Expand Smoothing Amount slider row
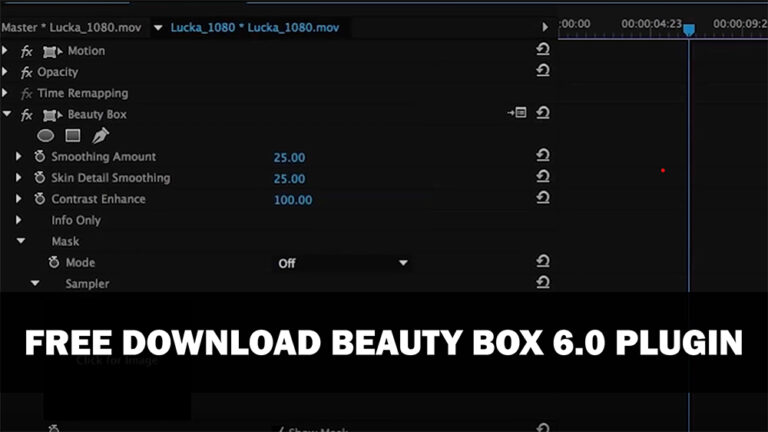Viewport: 768px width, 432px height. point(19,156)
